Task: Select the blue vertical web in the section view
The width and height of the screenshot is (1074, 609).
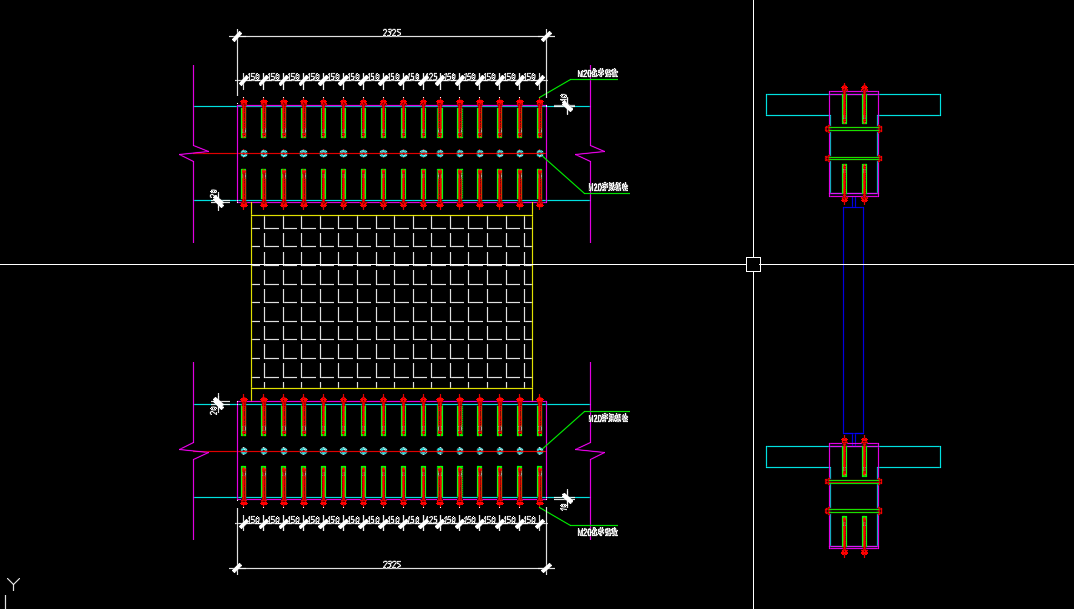Action: coord(853,320)
